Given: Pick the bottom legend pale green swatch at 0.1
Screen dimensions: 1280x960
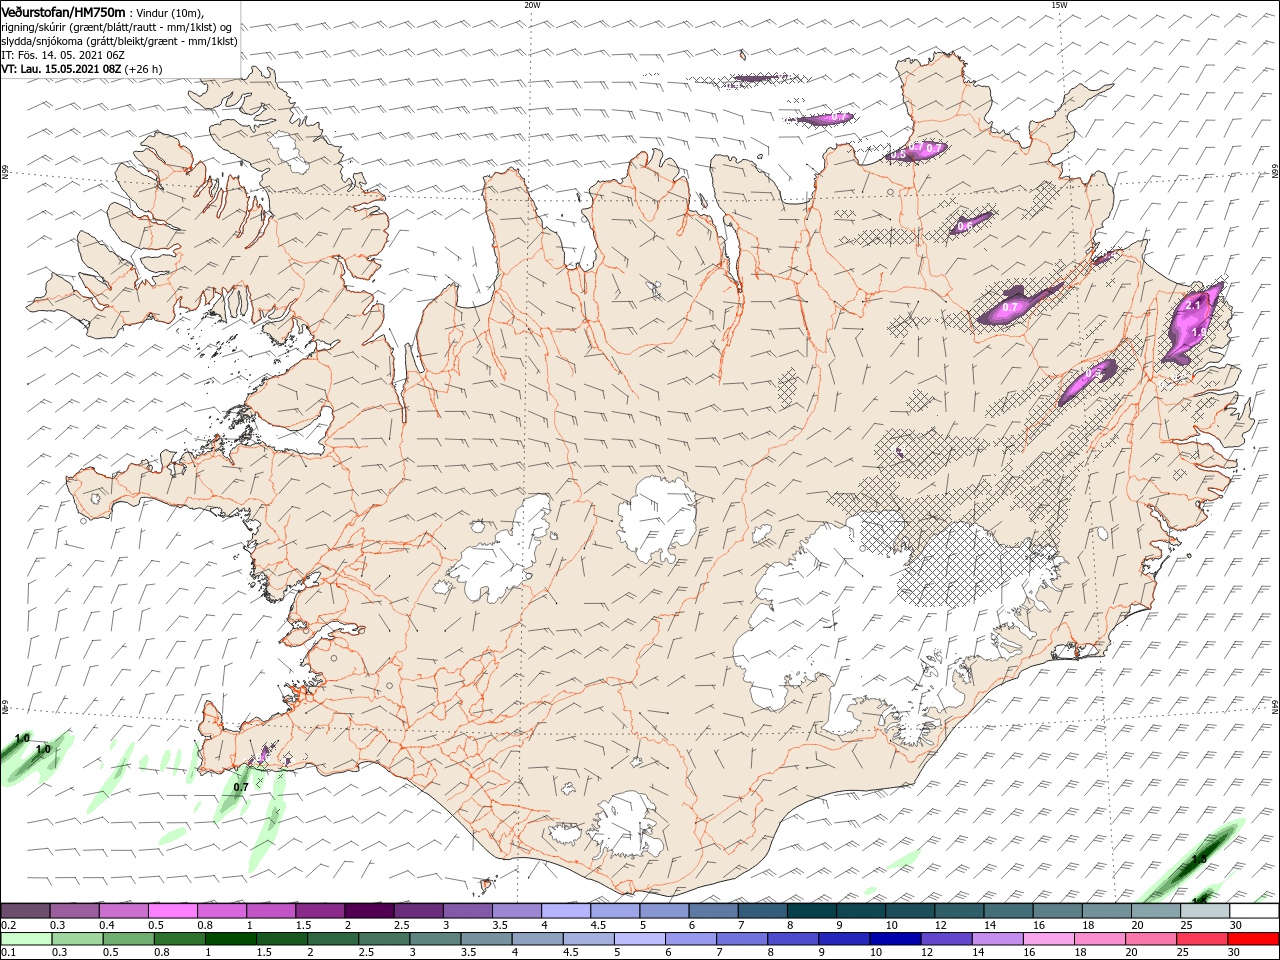Looking at the screenshot, I should (x=26, y=939).
